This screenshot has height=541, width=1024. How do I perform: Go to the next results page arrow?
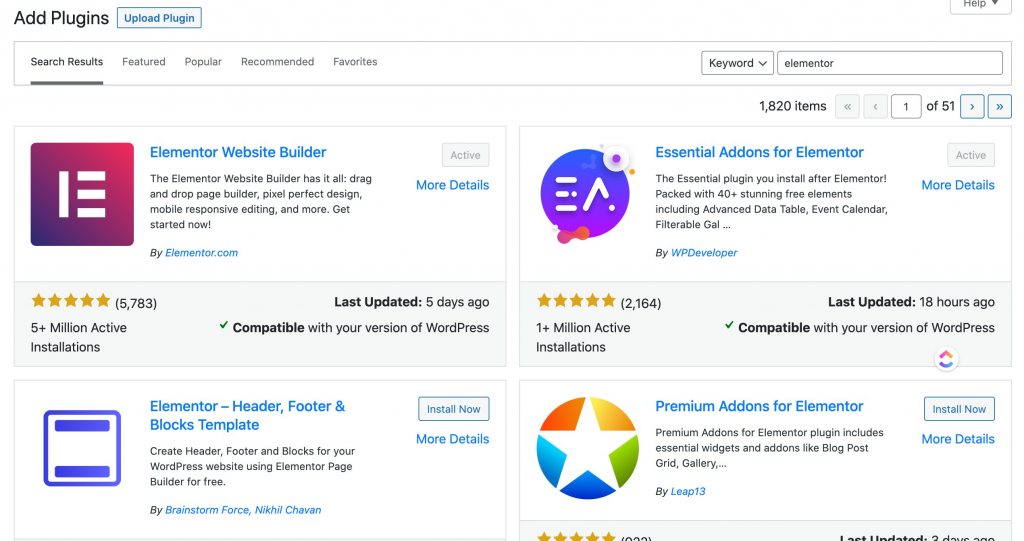pyautogui.click(x=972, y=107)
